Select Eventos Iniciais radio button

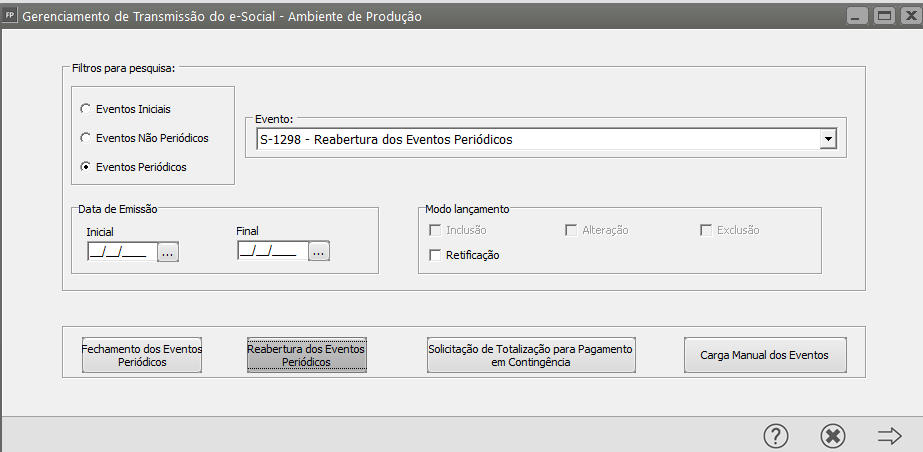click(x=86, y=108)
